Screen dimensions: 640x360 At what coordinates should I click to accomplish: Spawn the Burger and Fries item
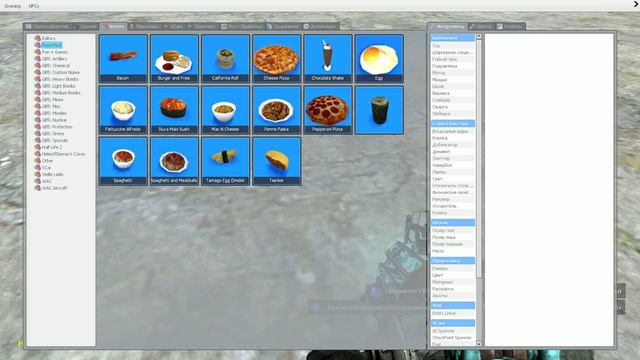click(x=174, y=59)
